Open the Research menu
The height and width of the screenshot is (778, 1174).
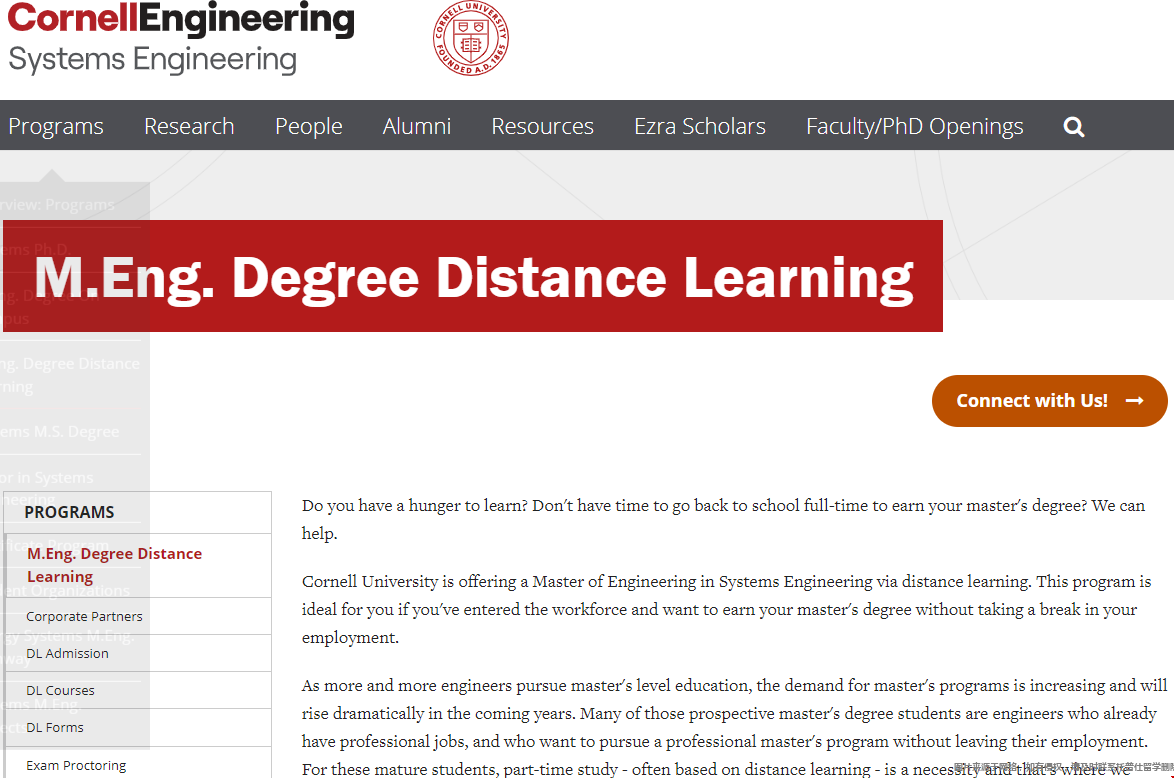click(x=189, y=126)
